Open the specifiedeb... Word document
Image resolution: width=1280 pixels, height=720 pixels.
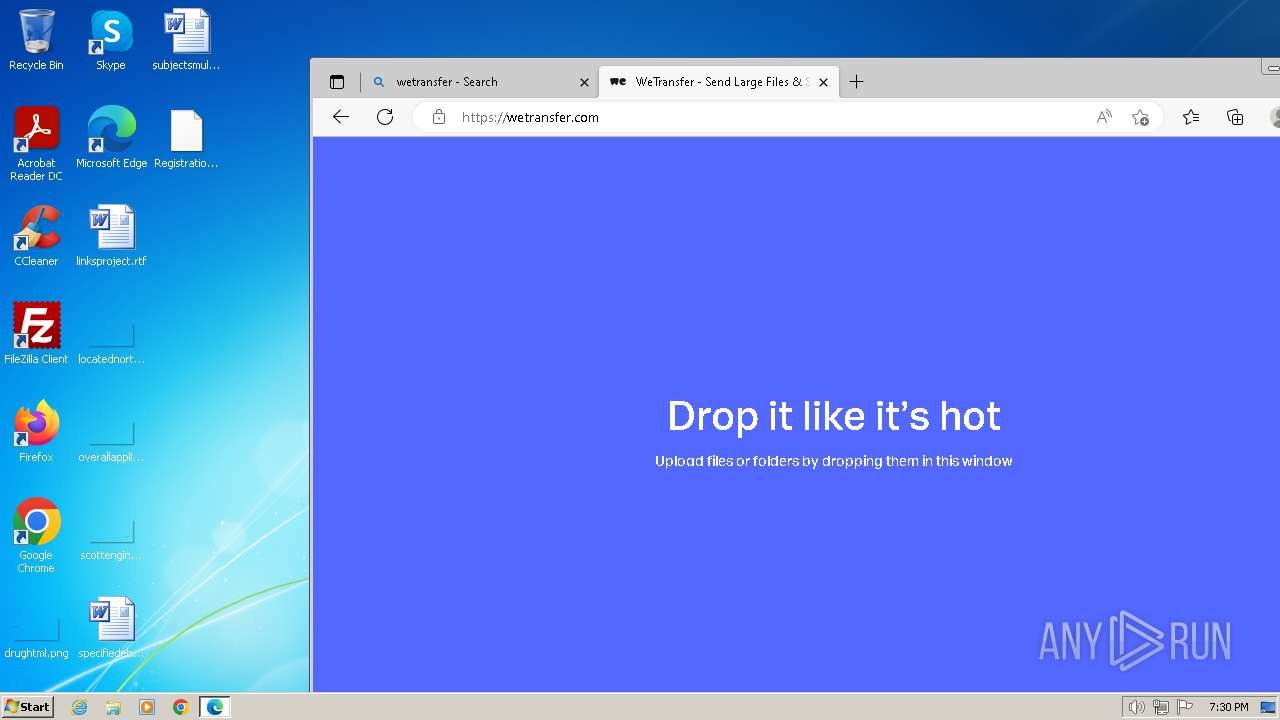tap(111, 628)
